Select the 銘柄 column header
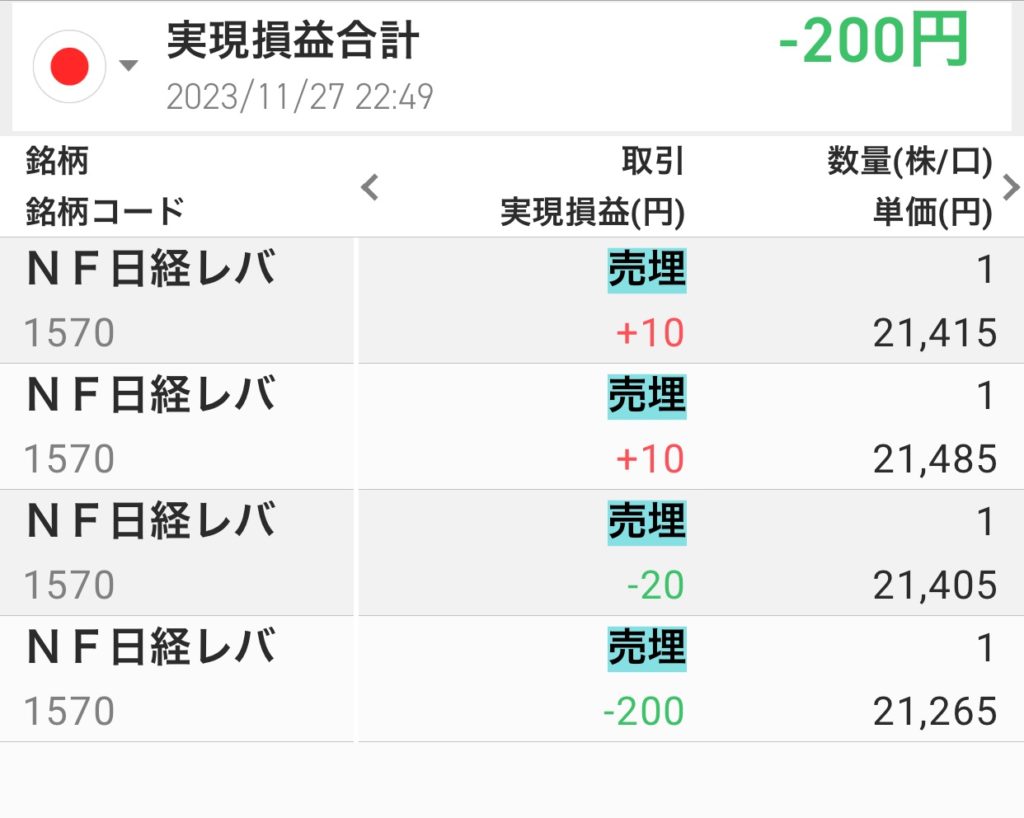The width and height of the screenshot is (1024, 818). pyautogui.click(x=57, y=160)
